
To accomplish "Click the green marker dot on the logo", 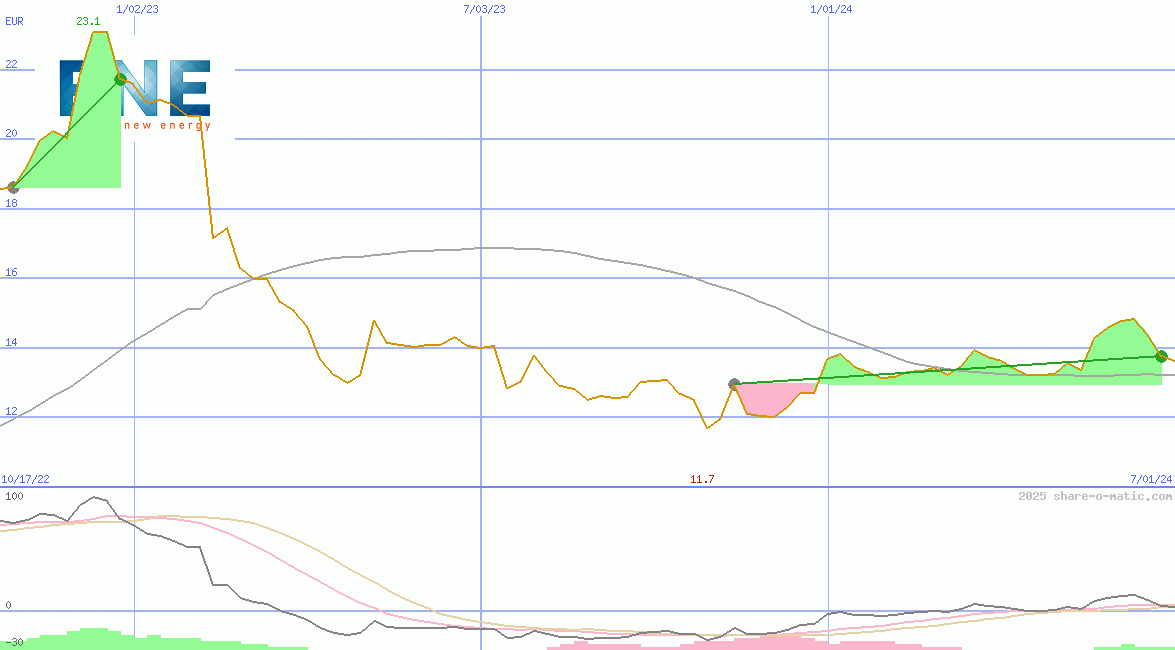I will [x=121, y=79].
